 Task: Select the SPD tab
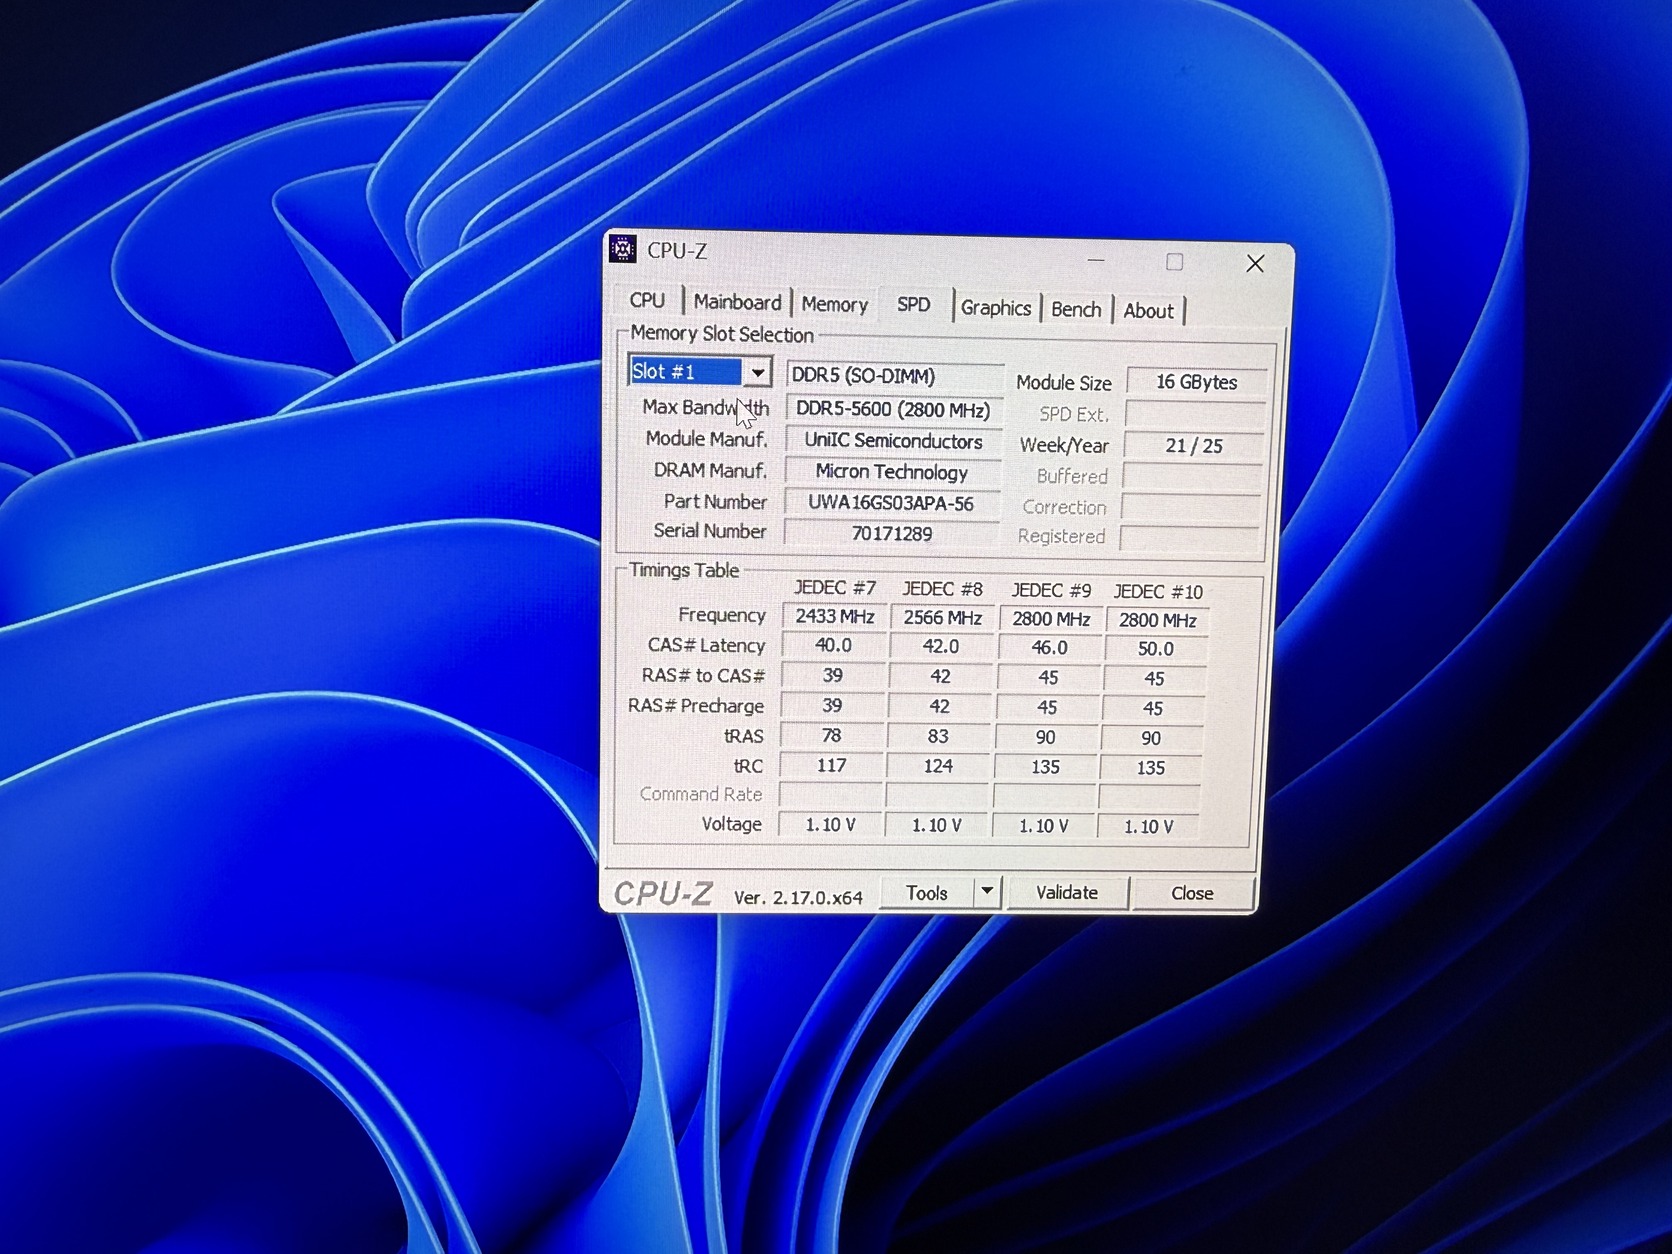point(913,304)
